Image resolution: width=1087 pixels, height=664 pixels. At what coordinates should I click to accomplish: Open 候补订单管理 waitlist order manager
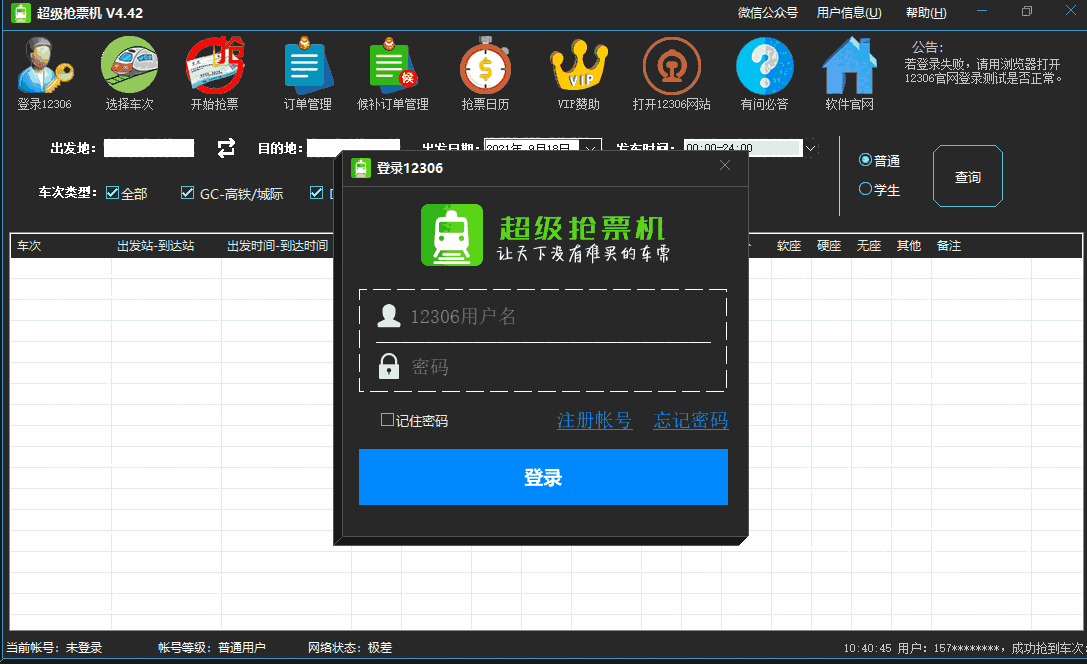[391, 72]
